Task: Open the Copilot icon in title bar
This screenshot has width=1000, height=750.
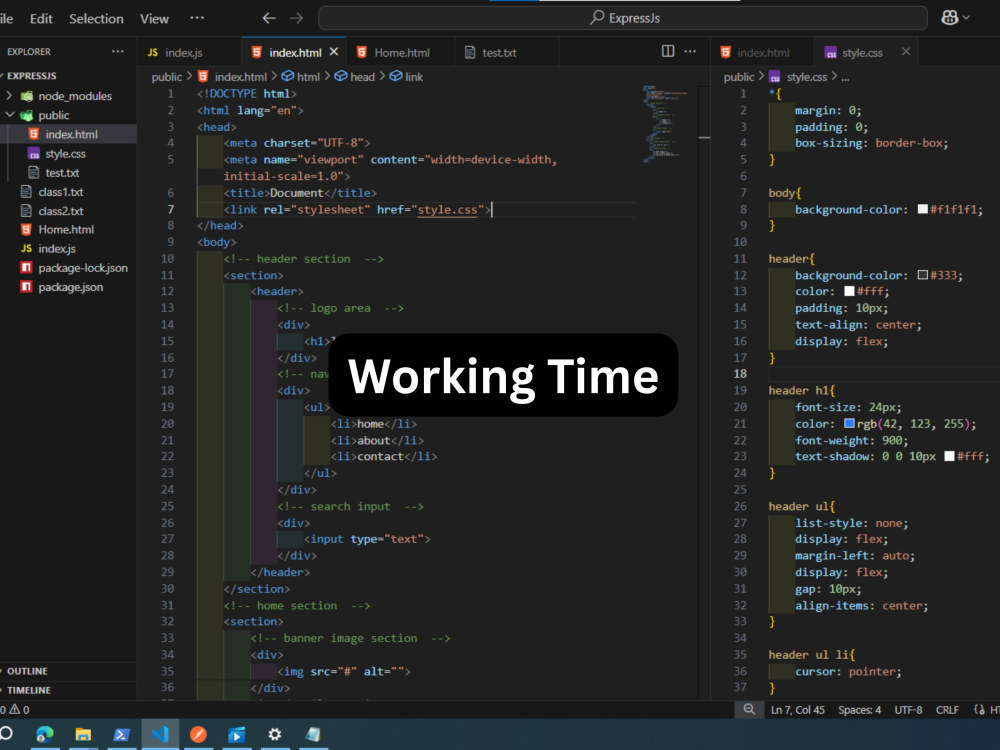Action: point(950,18)
